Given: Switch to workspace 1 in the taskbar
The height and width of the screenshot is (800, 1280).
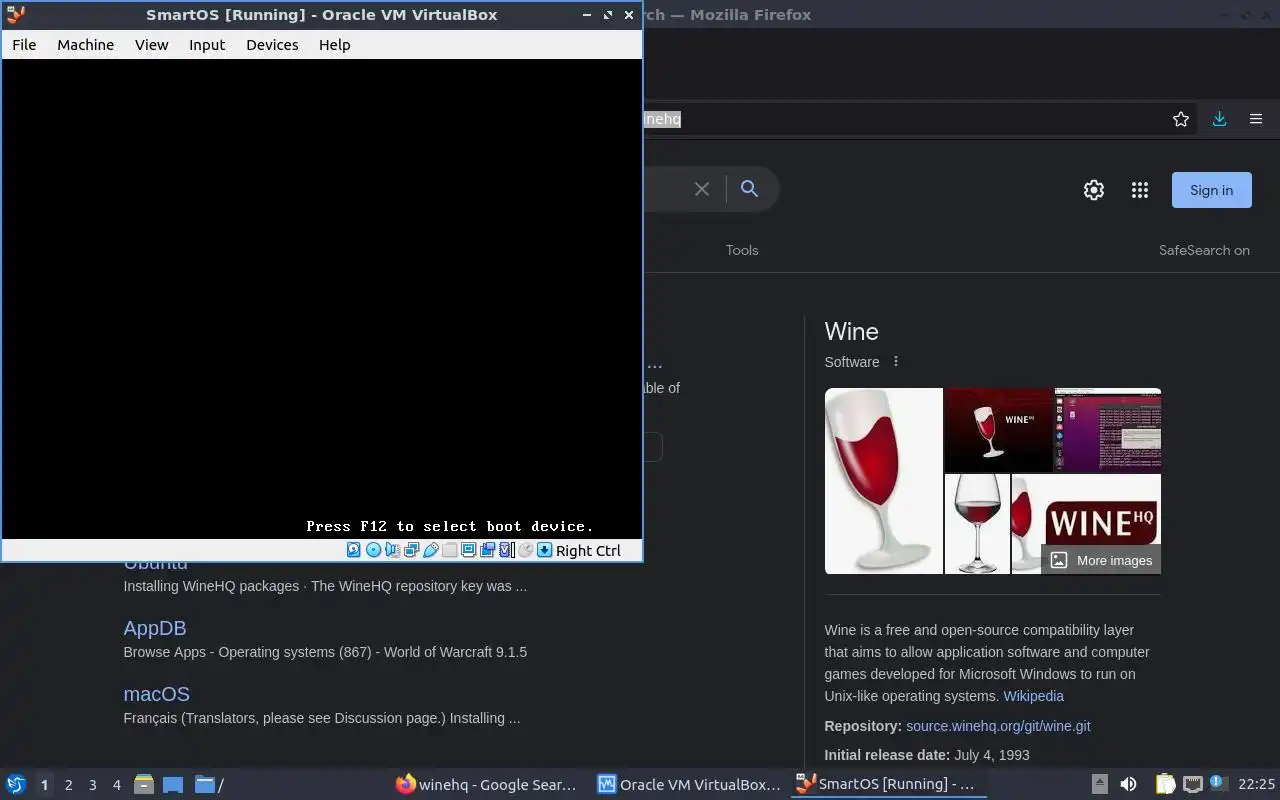Looking at the screenshot, I should pos(44,785).
